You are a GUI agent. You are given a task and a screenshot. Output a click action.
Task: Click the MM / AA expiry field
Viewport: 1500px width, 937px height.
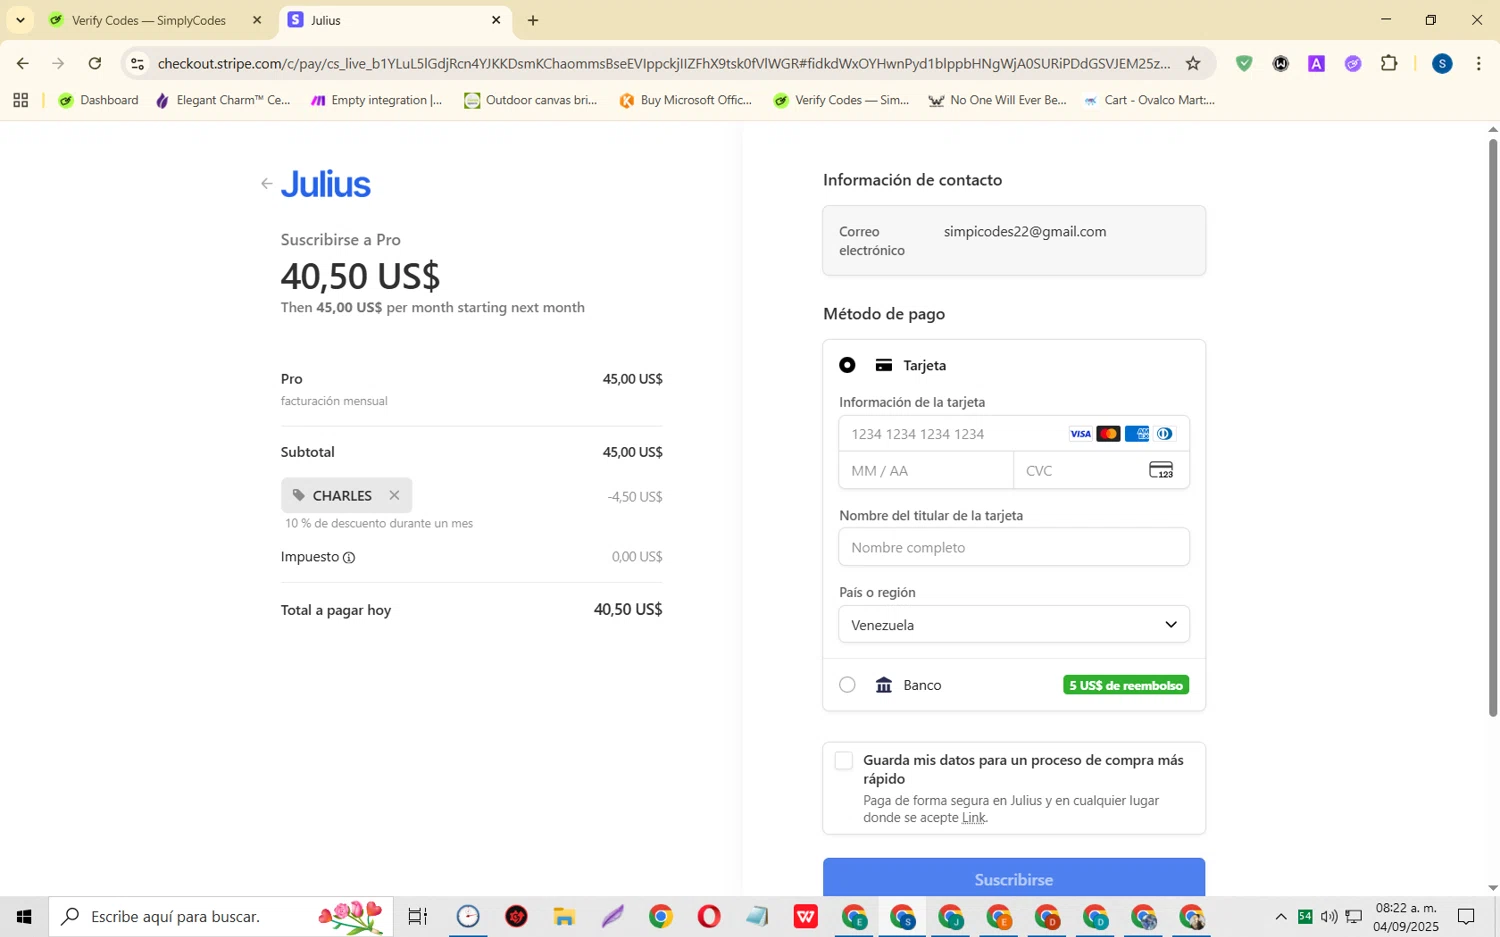(x=926, y=471)
